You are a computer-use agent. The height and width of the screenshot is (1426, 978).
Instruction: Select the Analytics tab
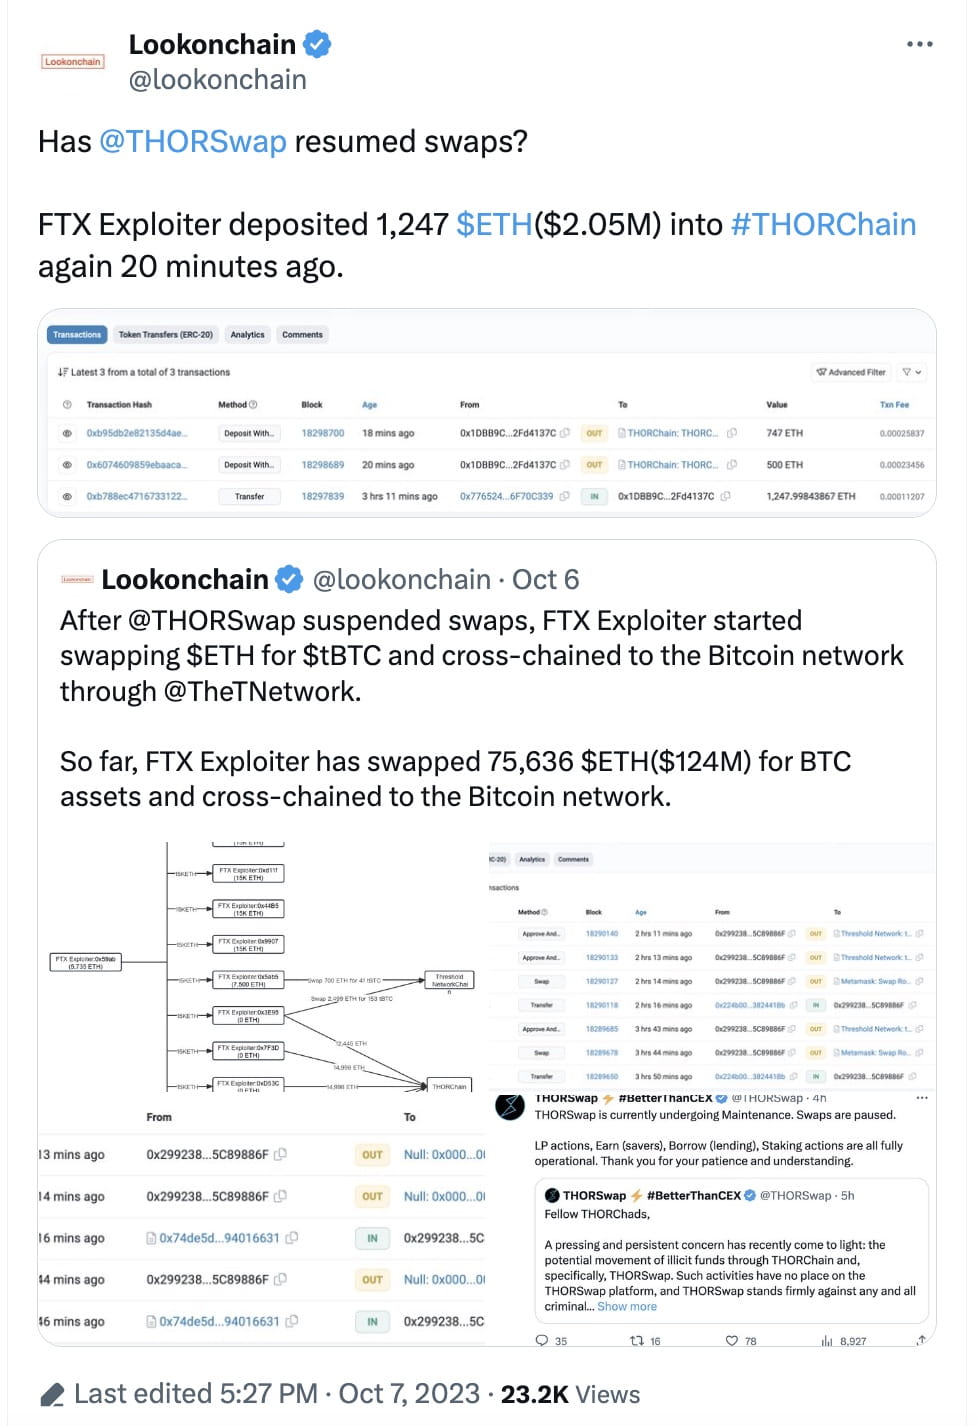tap(247, 334)
